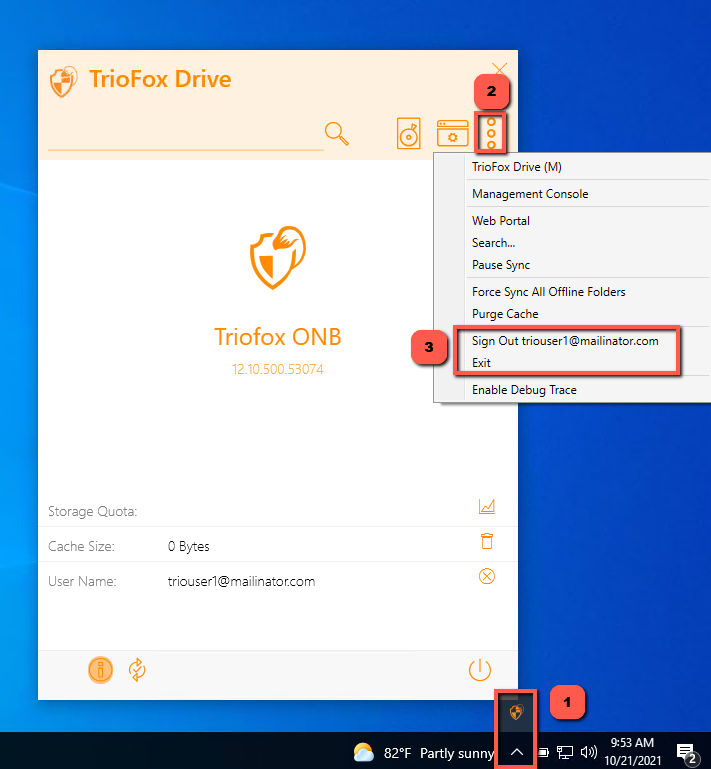Click version number 12.10.500.53074
Viewport: 711px width, 769px height.
(278, 369)
